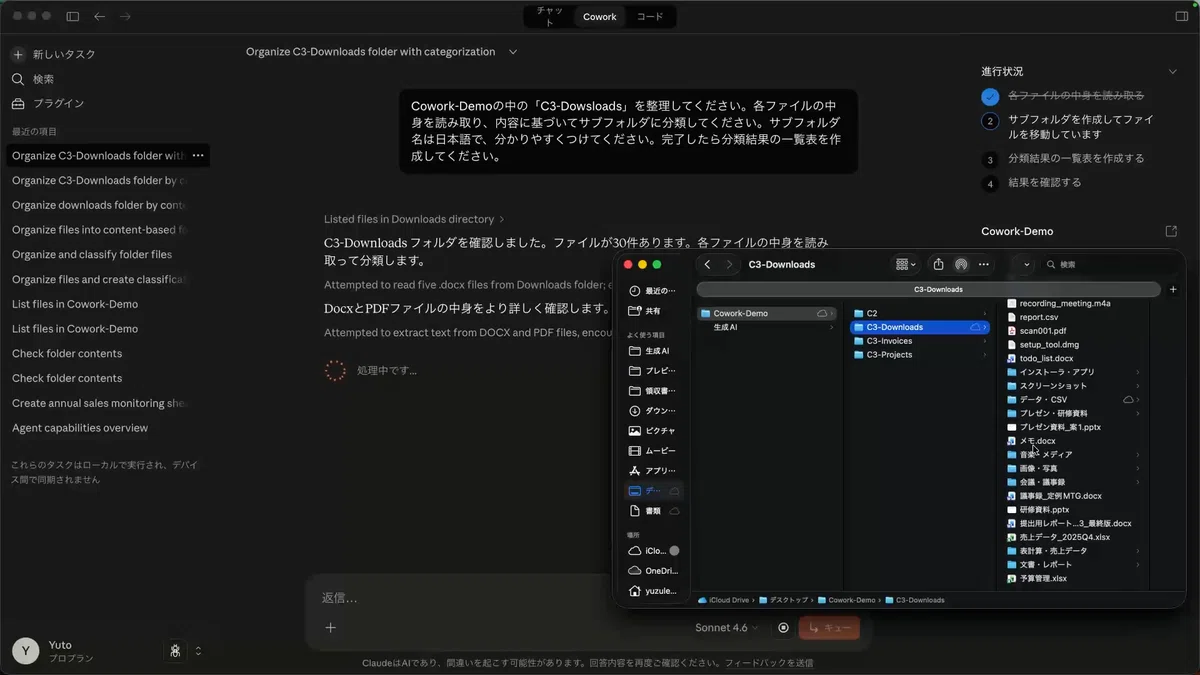Switch to the Cowork tab
This screenshot has width=1200, height=675.
click(600, 17)
